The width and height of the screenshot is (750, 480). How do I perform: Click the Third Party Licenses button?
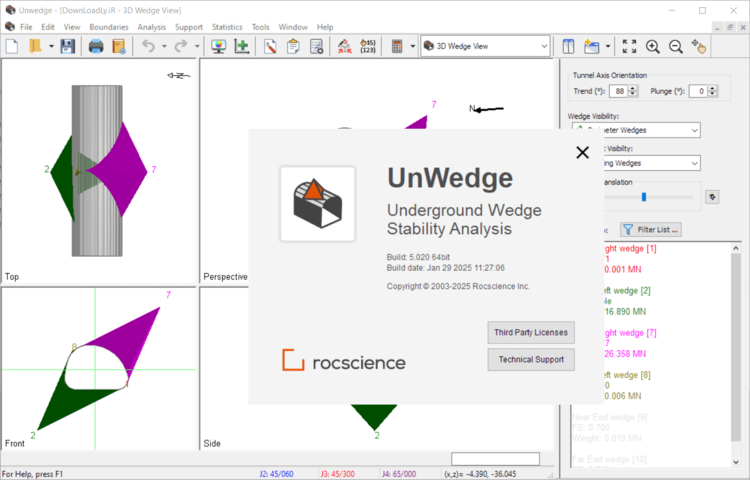point(531,332)
